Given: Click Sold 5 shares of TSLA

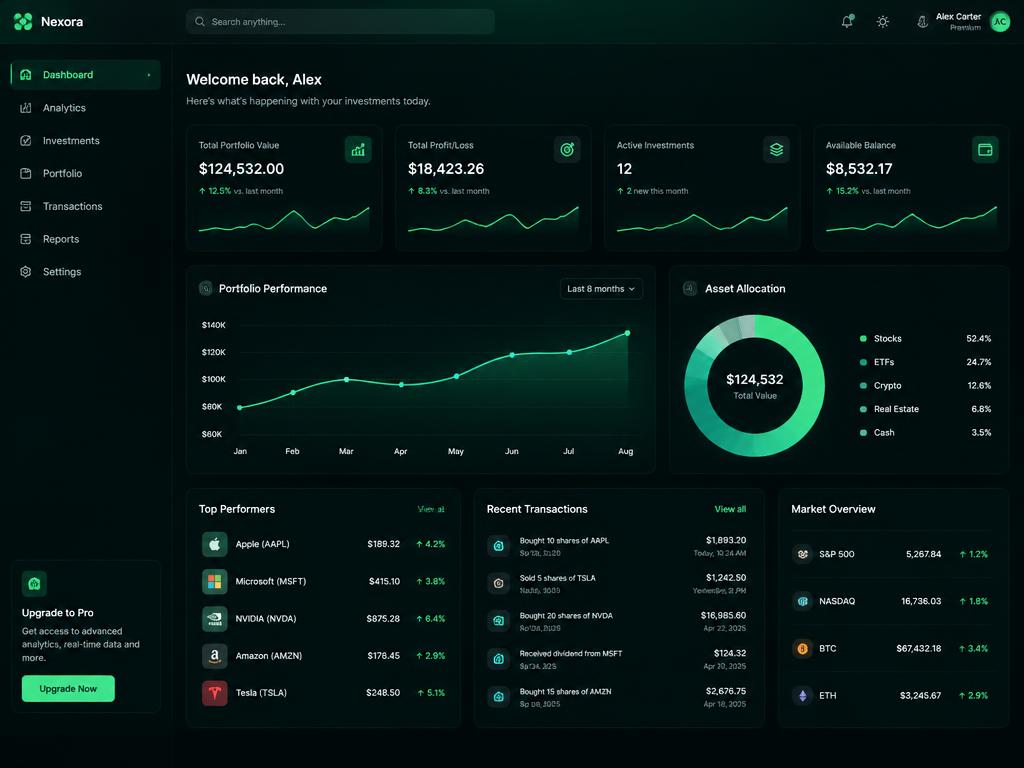Looking at the screenshot, I should coord(557,578).
